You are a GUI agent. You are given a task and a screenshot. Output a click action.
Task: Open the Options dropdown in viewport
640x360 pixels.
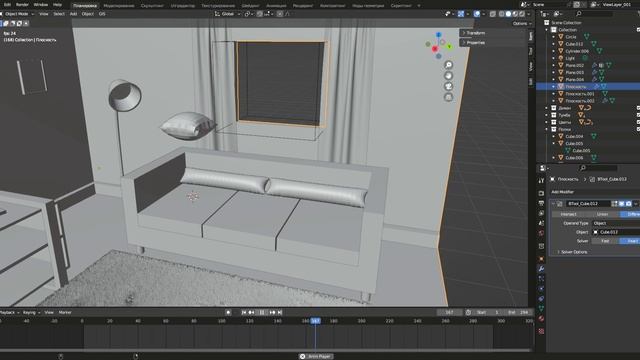(x=522, y=23)
